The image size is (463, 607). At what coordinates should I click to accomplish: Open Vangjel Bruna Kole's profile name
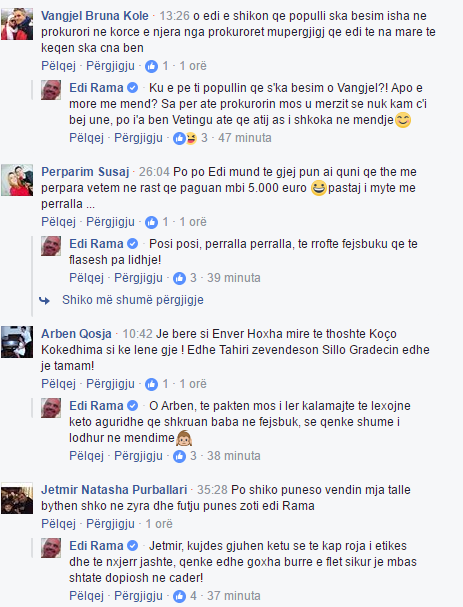pos(95,16)
